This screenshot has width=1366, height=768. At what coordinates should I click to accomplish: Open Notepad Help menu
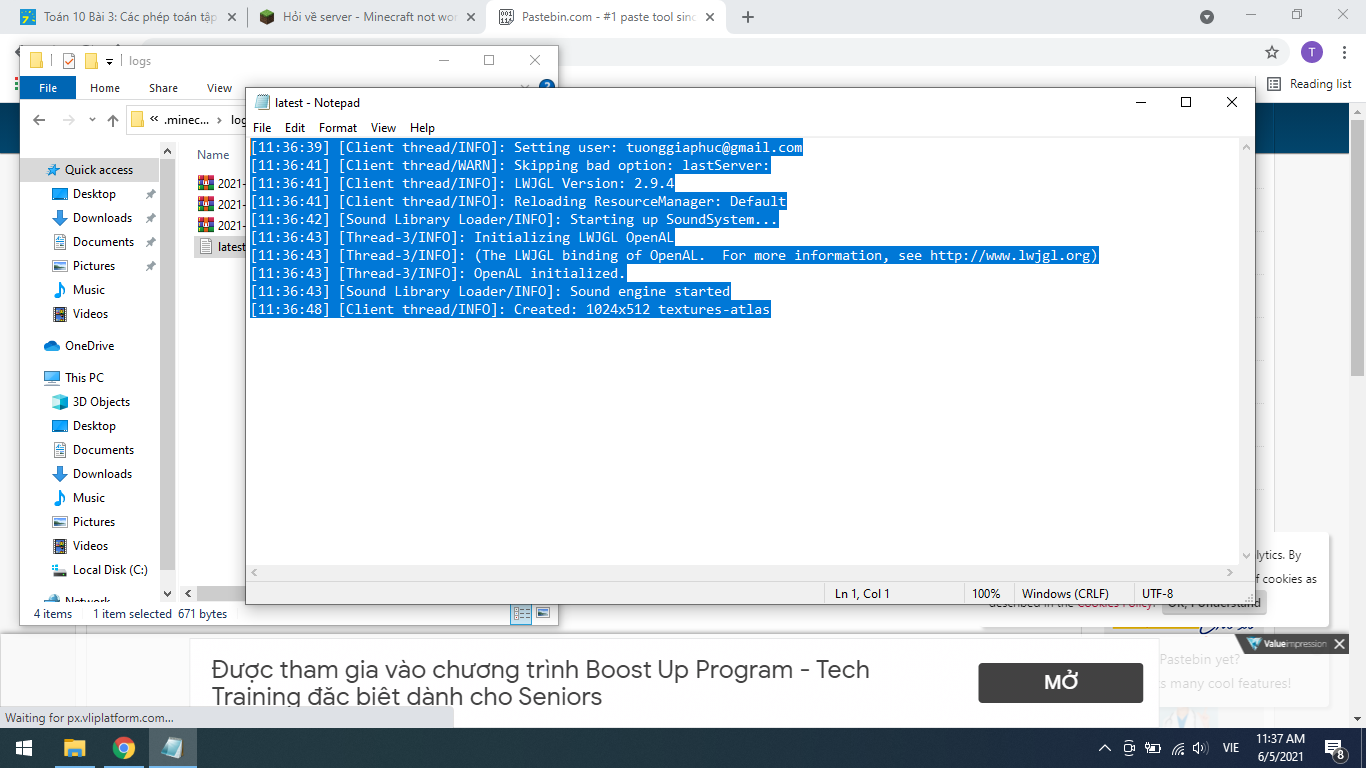pyautogui.click(x=423, y=128)
